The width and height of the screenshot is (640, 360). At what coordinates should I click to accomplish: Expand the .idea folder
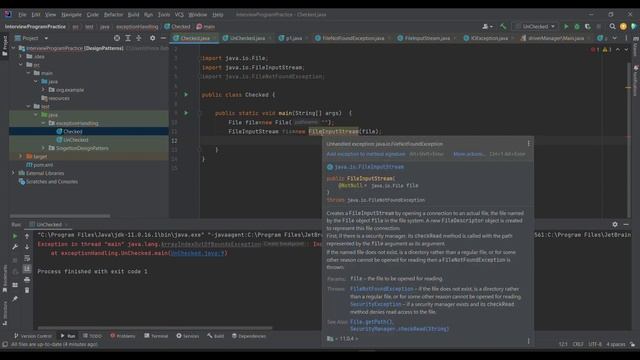(21, 56)
